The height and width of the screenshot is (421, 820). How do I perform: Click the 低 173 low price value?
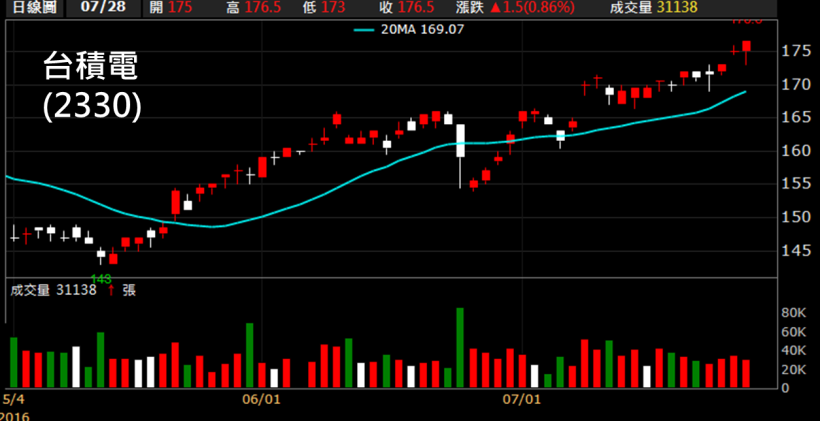point(323,7)
